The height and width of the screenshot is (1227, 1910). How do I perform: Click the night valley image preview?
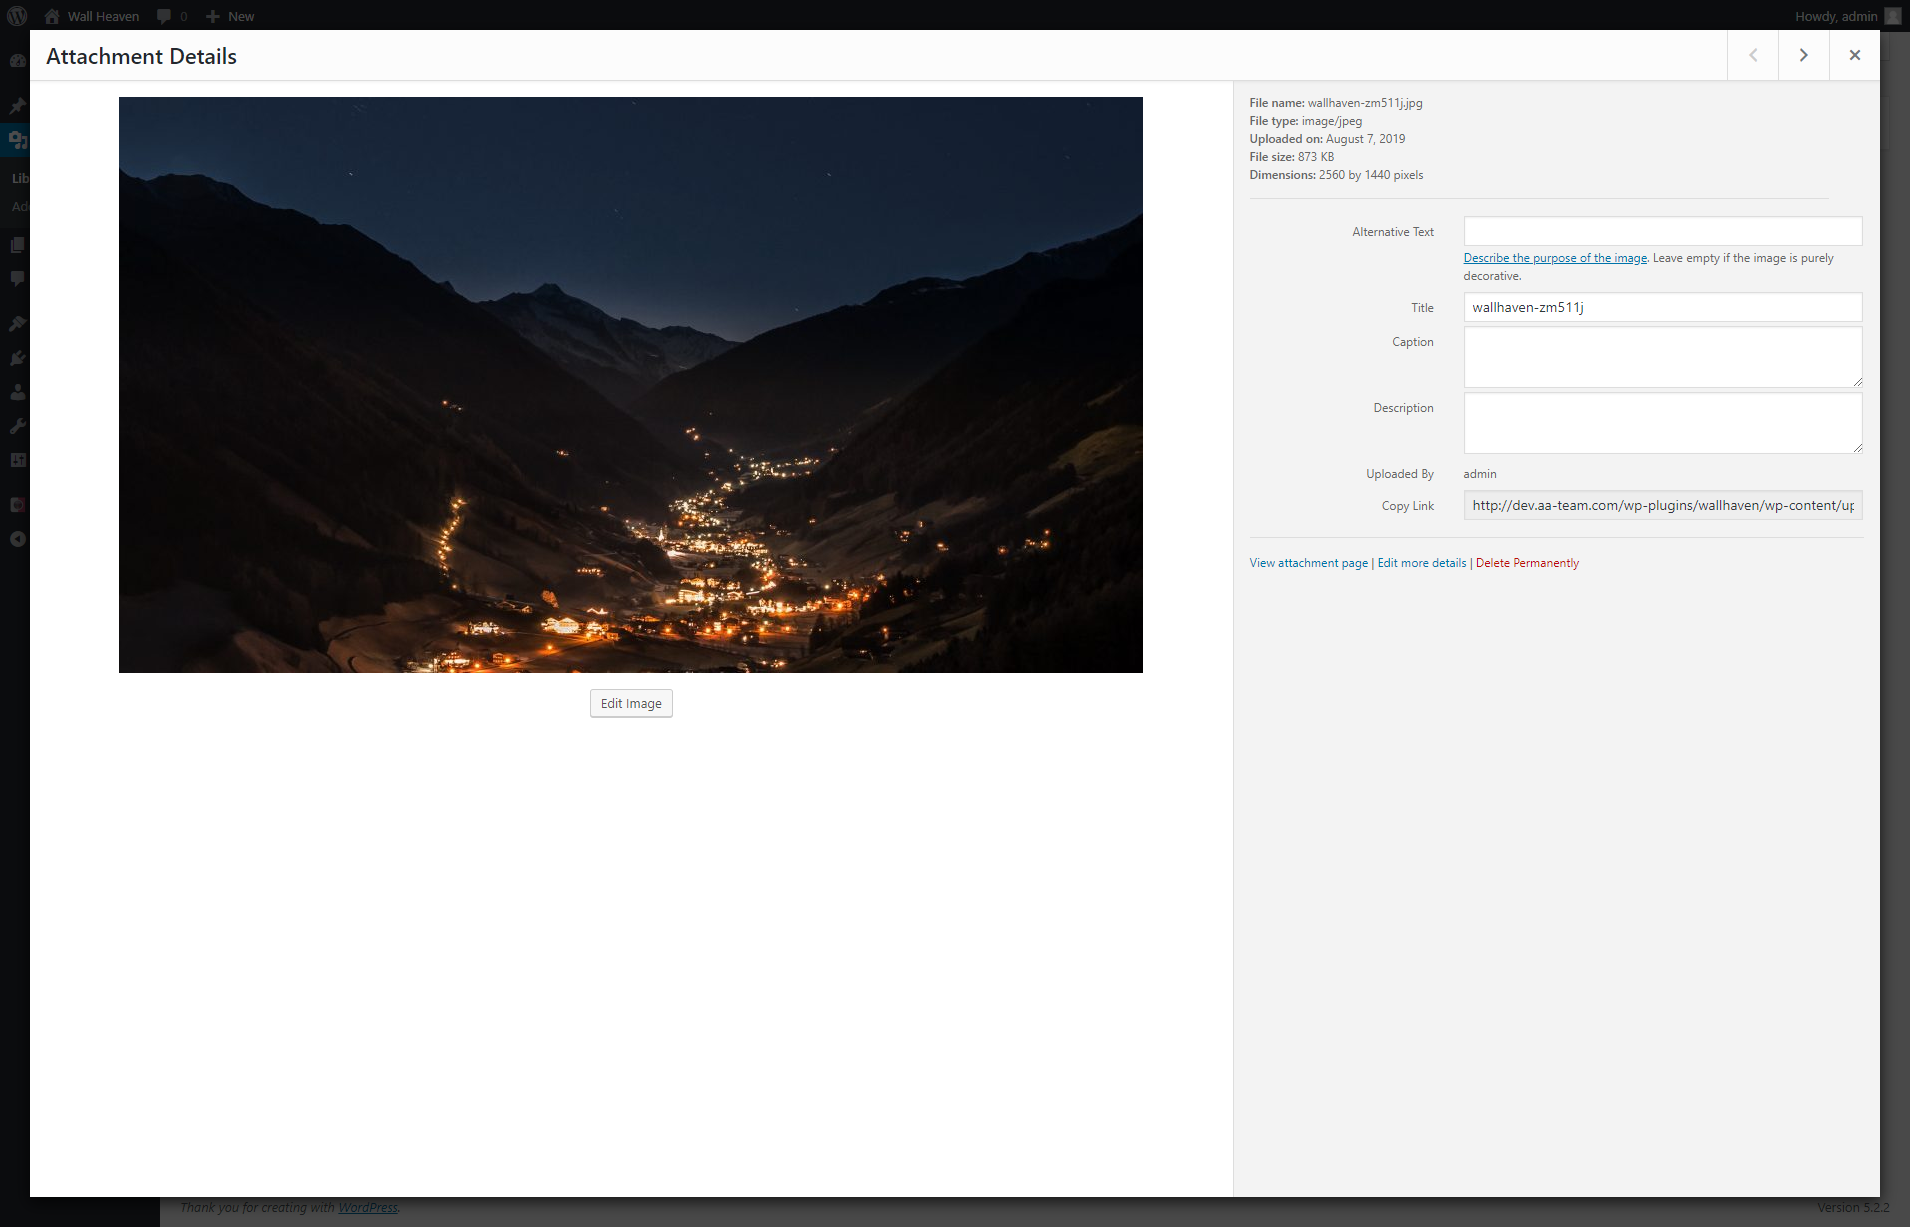tap(631, 385)
